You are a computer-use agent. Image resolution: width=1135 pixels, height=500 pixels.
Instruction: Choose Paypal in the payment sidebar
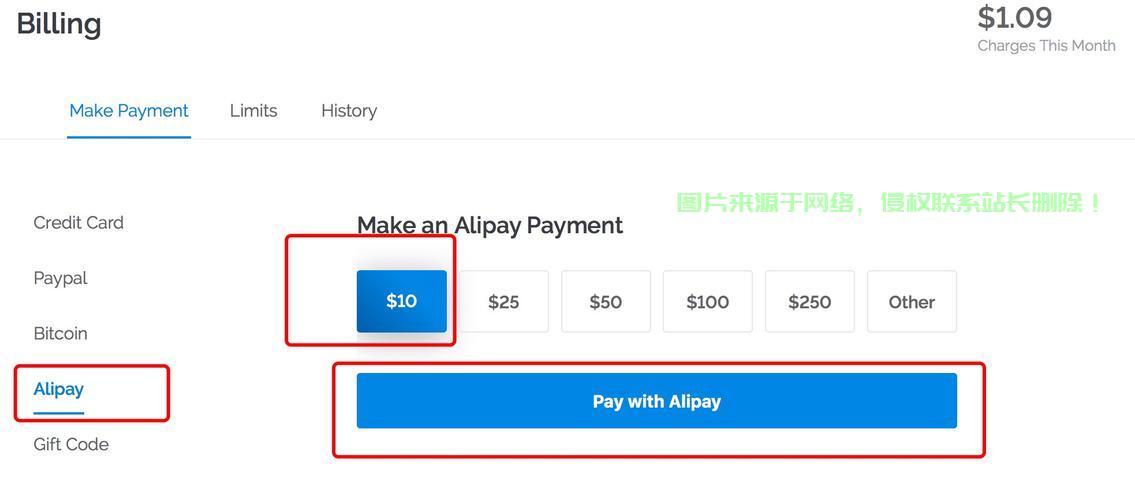coord(60,278)
